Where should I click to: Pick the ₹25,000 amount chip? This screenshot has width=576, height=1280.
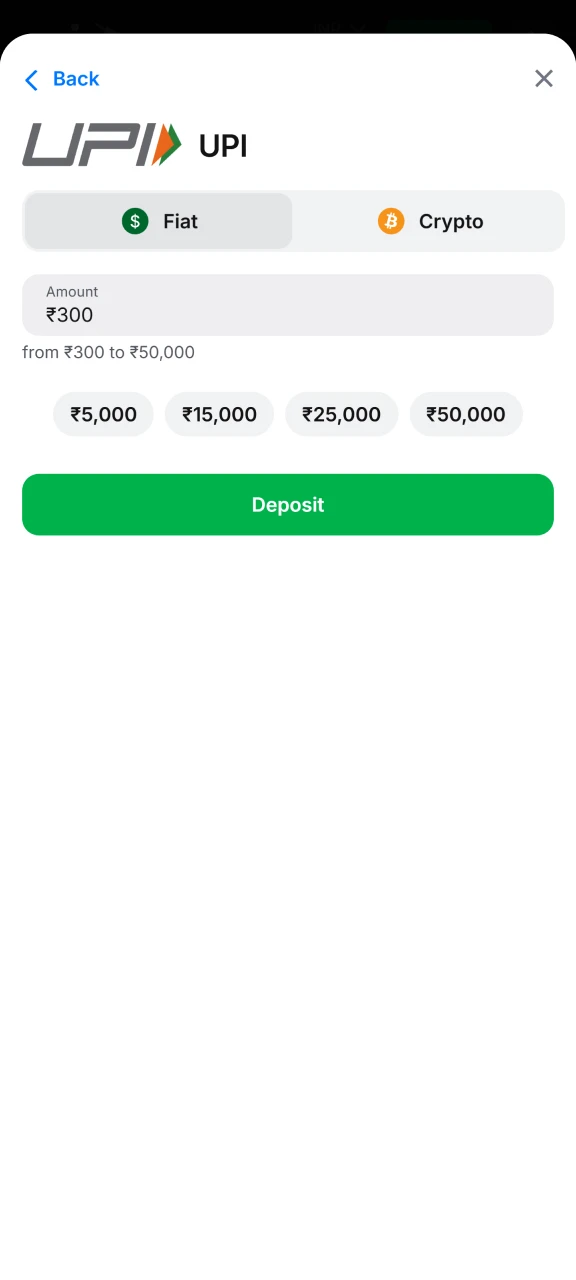point(341,413)
